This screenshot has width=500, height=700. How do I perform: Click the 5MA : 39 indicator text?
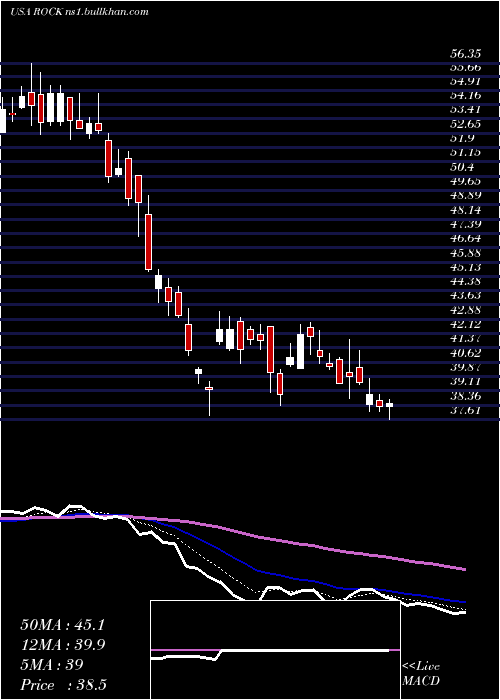coord(52,665)
